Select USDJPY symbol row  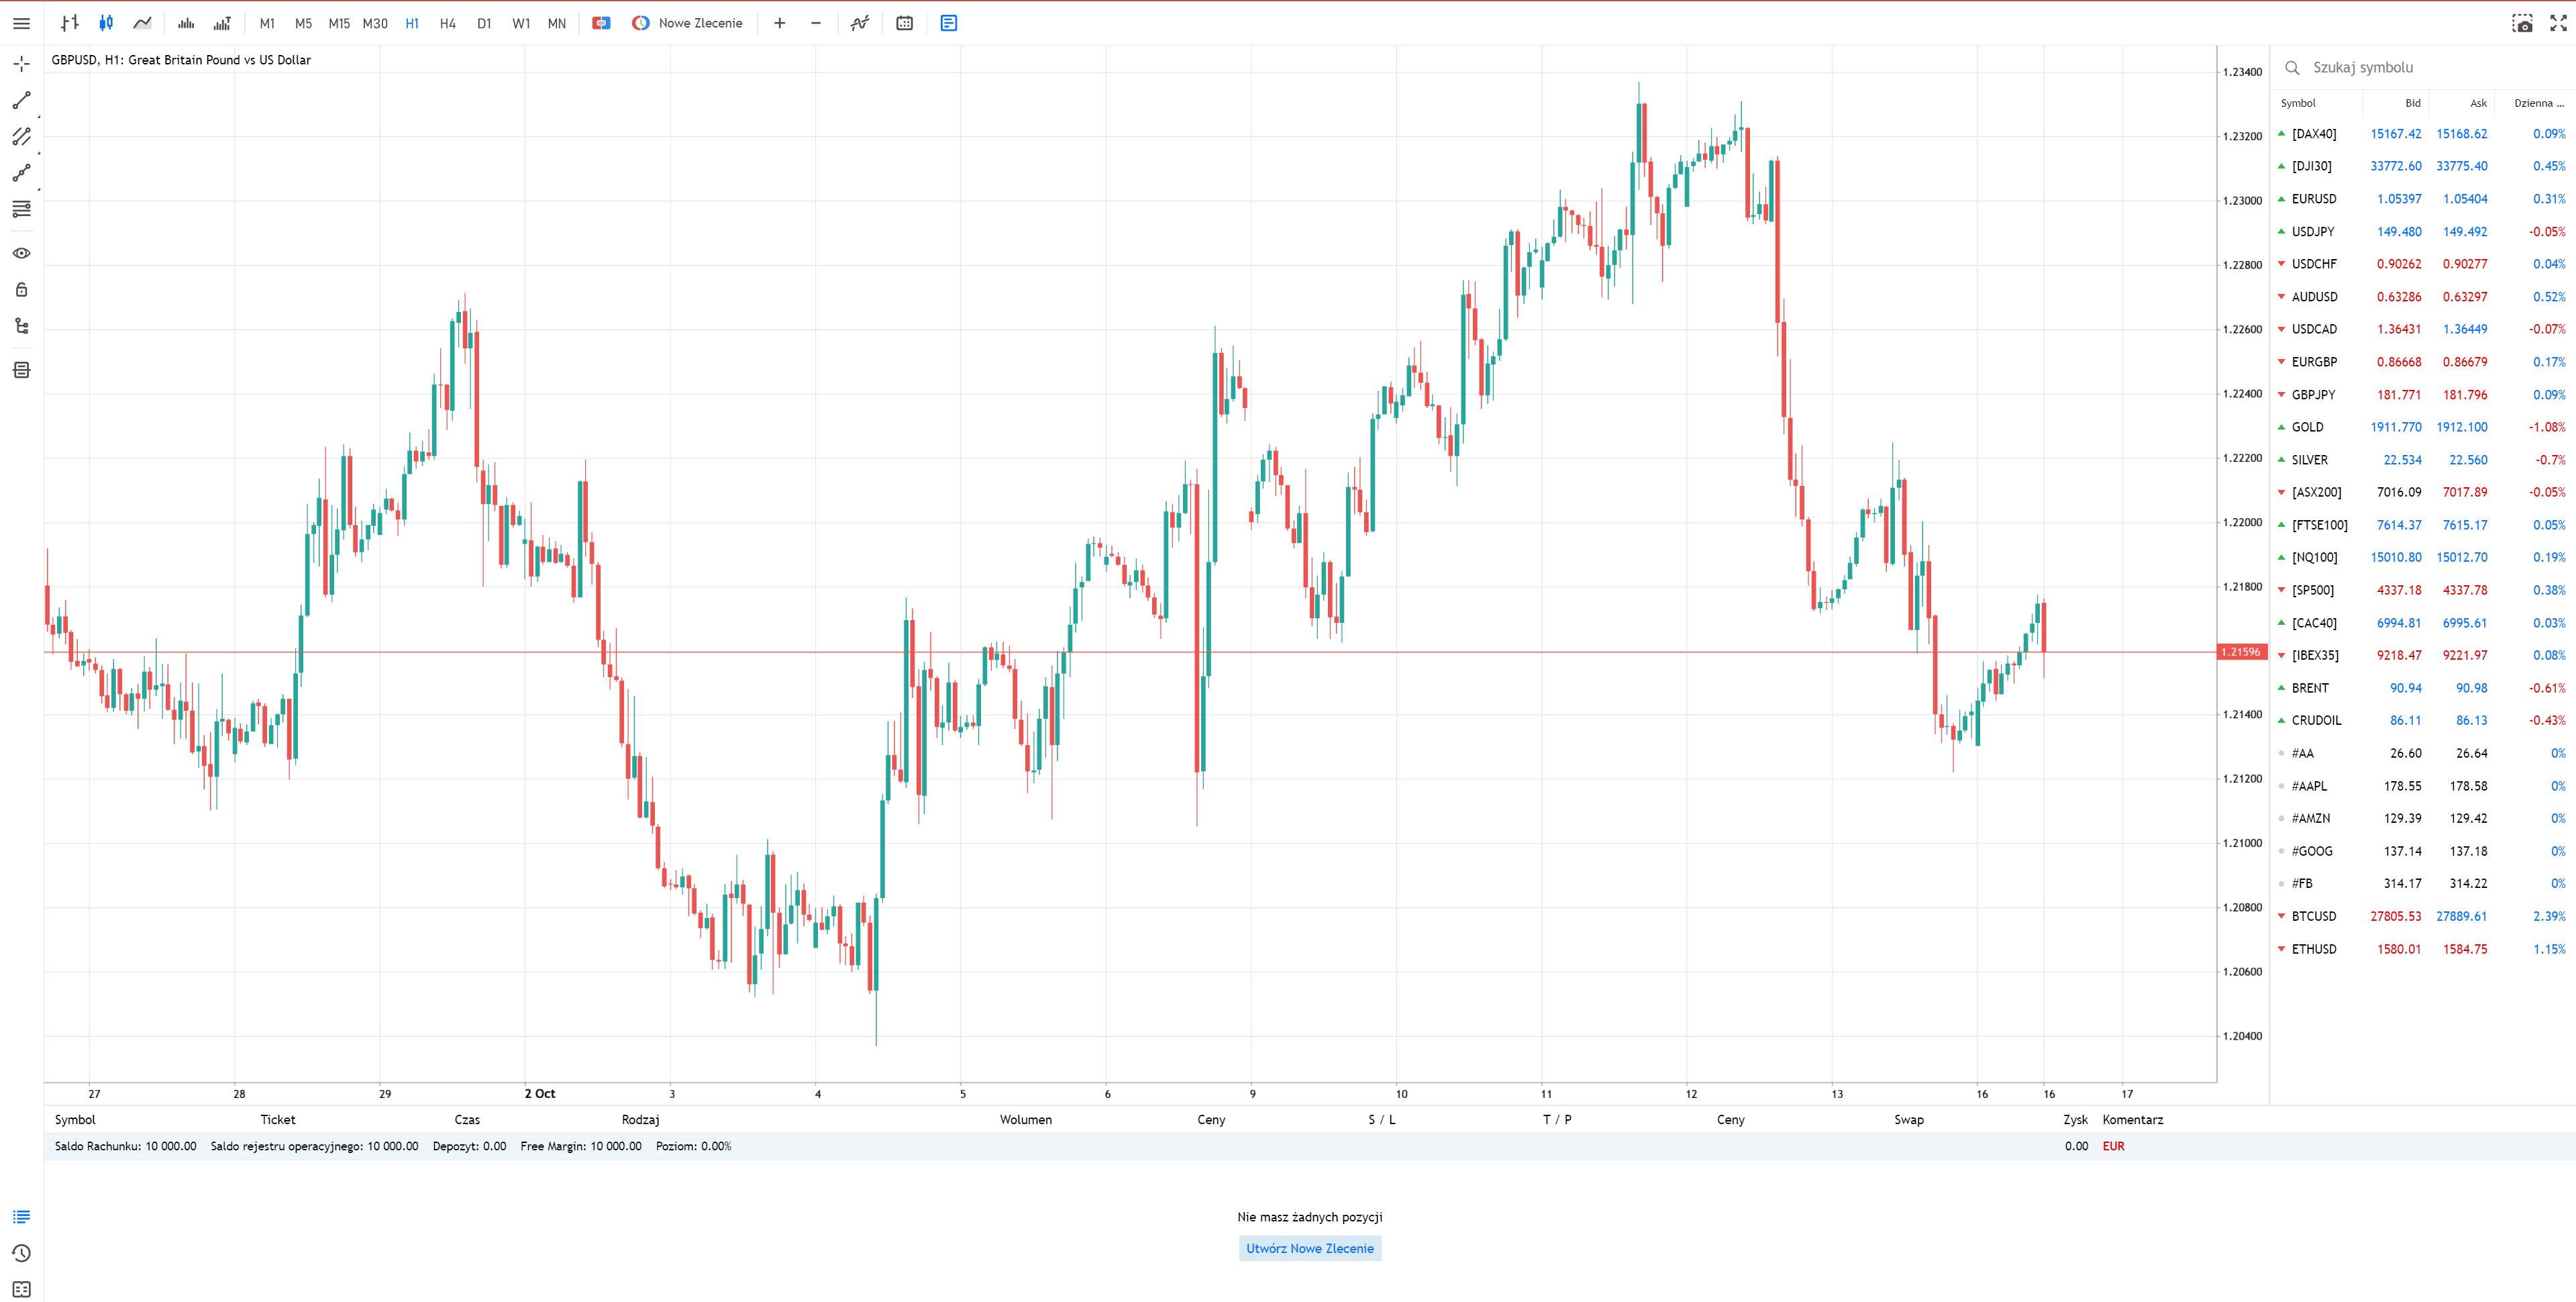(x=2422, y=232)
